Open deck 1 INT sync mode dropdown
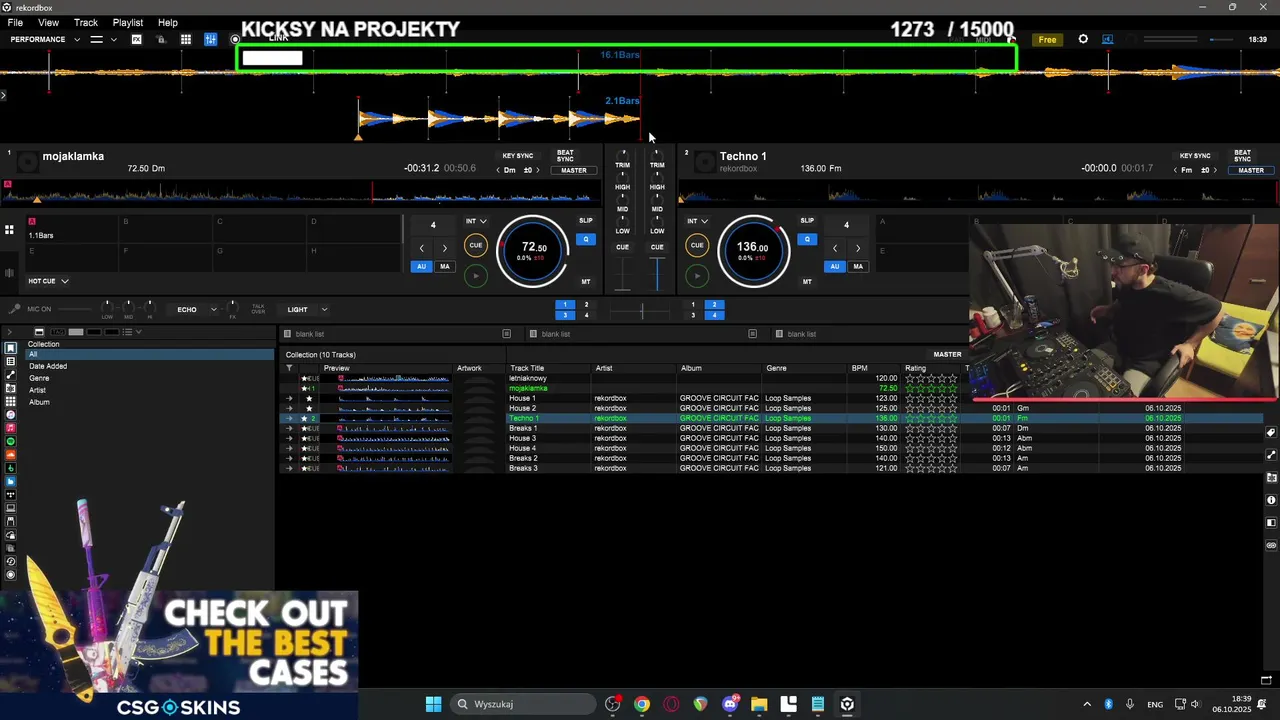 click(x=476, y=221)
